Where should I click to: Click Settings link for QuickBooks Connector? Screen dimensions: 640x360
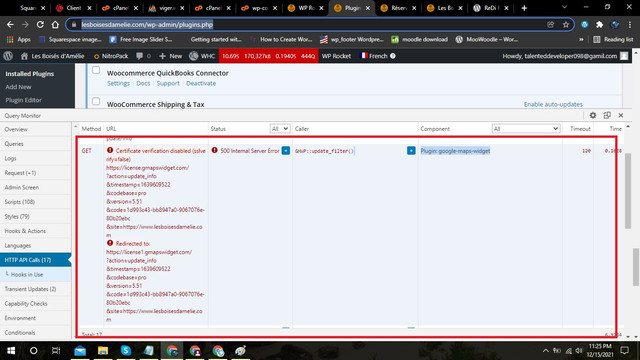point(118,83)
